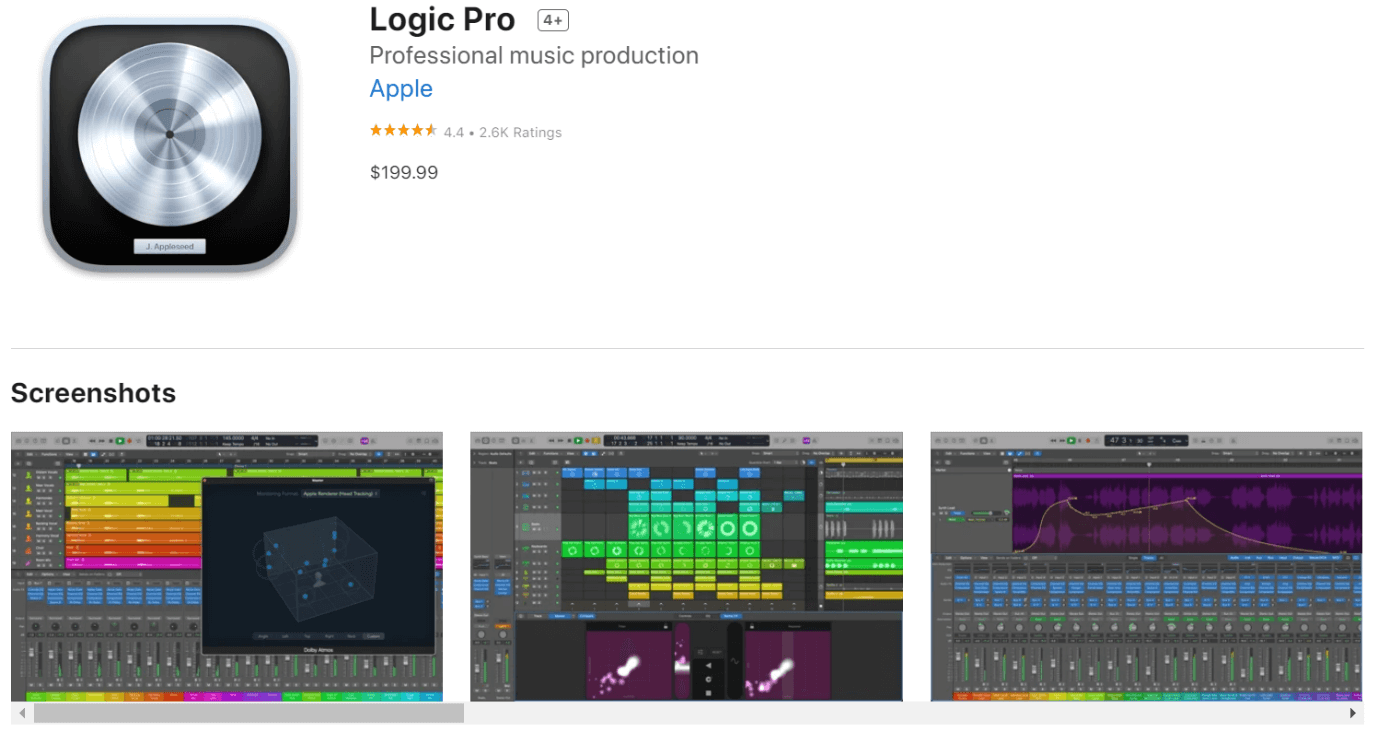Click the $199.99 price
1378x731 pixels.
click(404, 172)
